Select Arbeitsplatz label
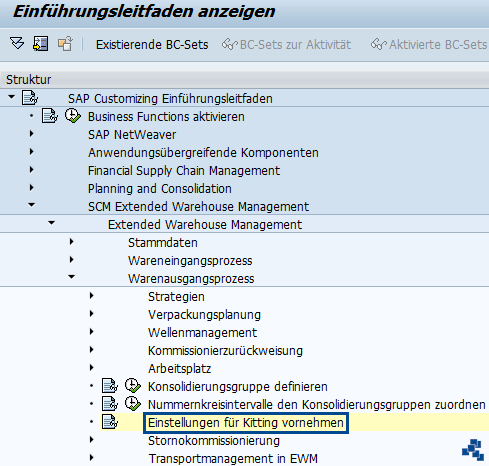Image resolution: width=489 pixels, height=466 pixels. tap(180, 369)
